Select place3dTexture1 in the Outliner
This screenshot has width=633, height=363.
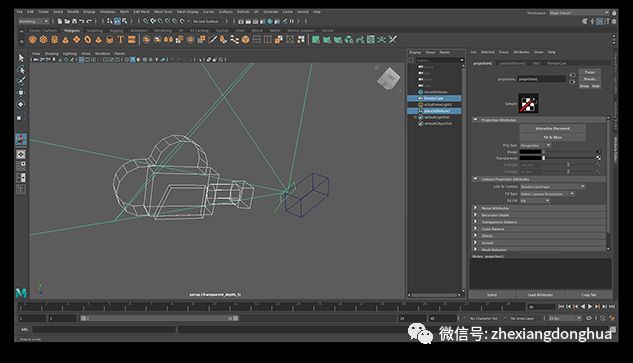point(434,111)
